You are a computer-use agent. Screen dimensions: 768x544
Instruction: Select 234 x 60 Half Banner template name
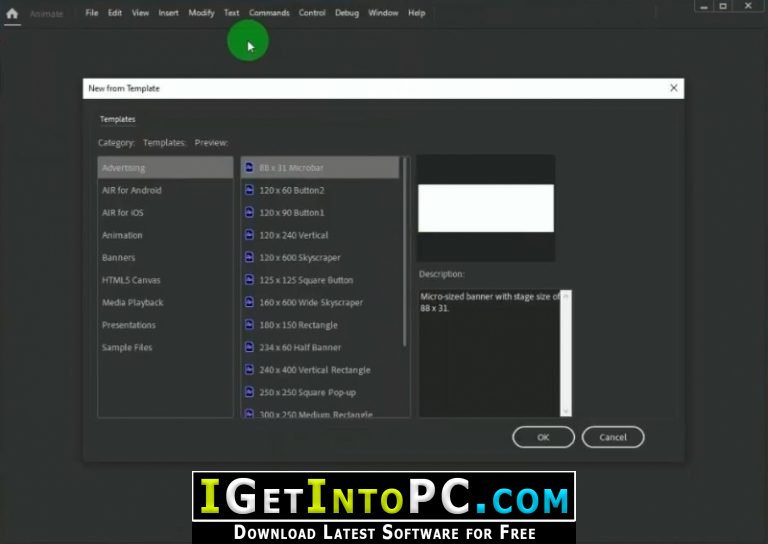pos(300,348)
